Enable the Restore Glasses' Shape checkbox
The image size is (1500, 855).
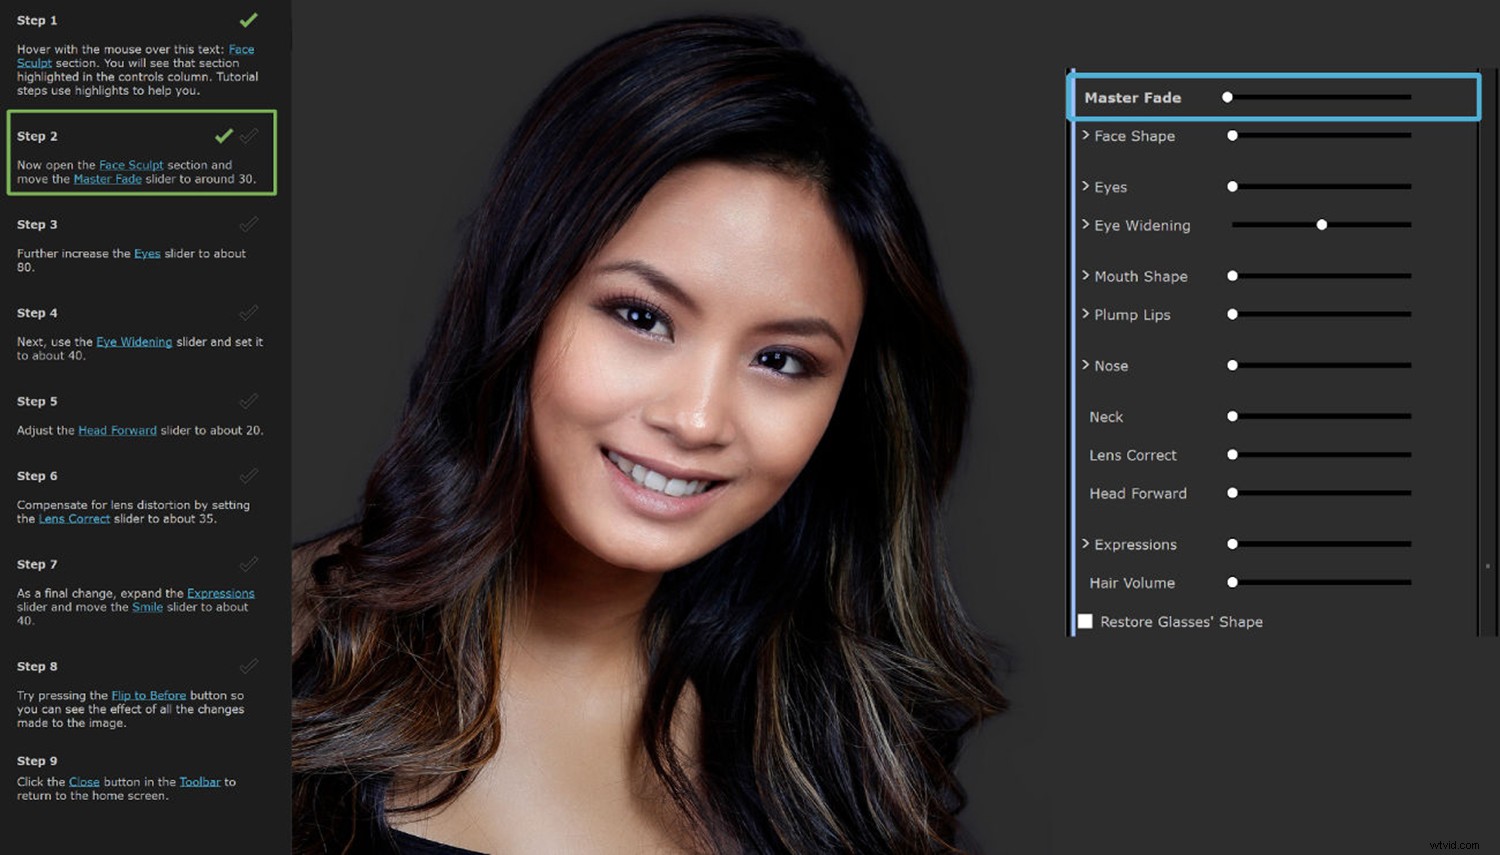point(1085,621)
